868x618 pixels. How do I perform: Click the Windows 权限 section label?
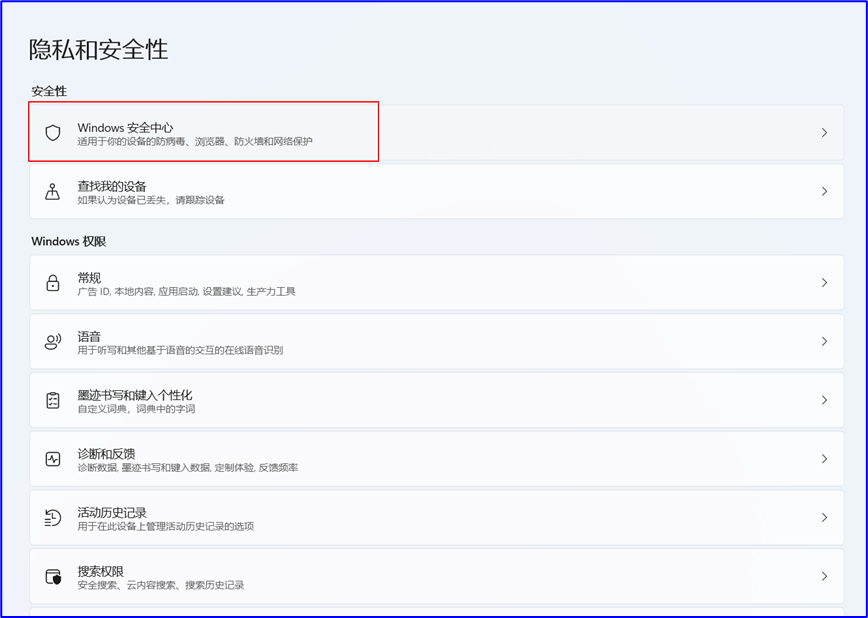click(x=69, y=241)
